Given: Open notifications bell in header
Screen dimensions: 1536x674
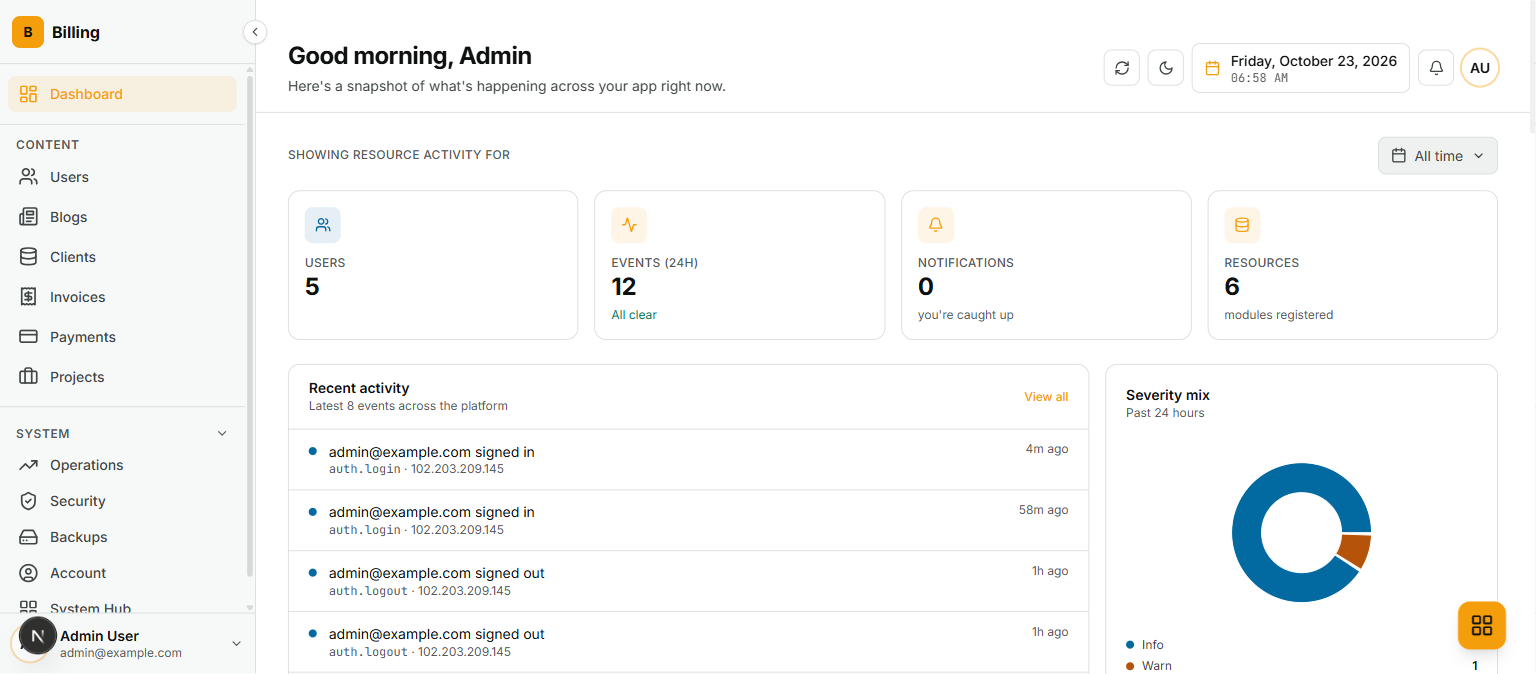Looking at the screenshot, I should [x=1436, y=68].
